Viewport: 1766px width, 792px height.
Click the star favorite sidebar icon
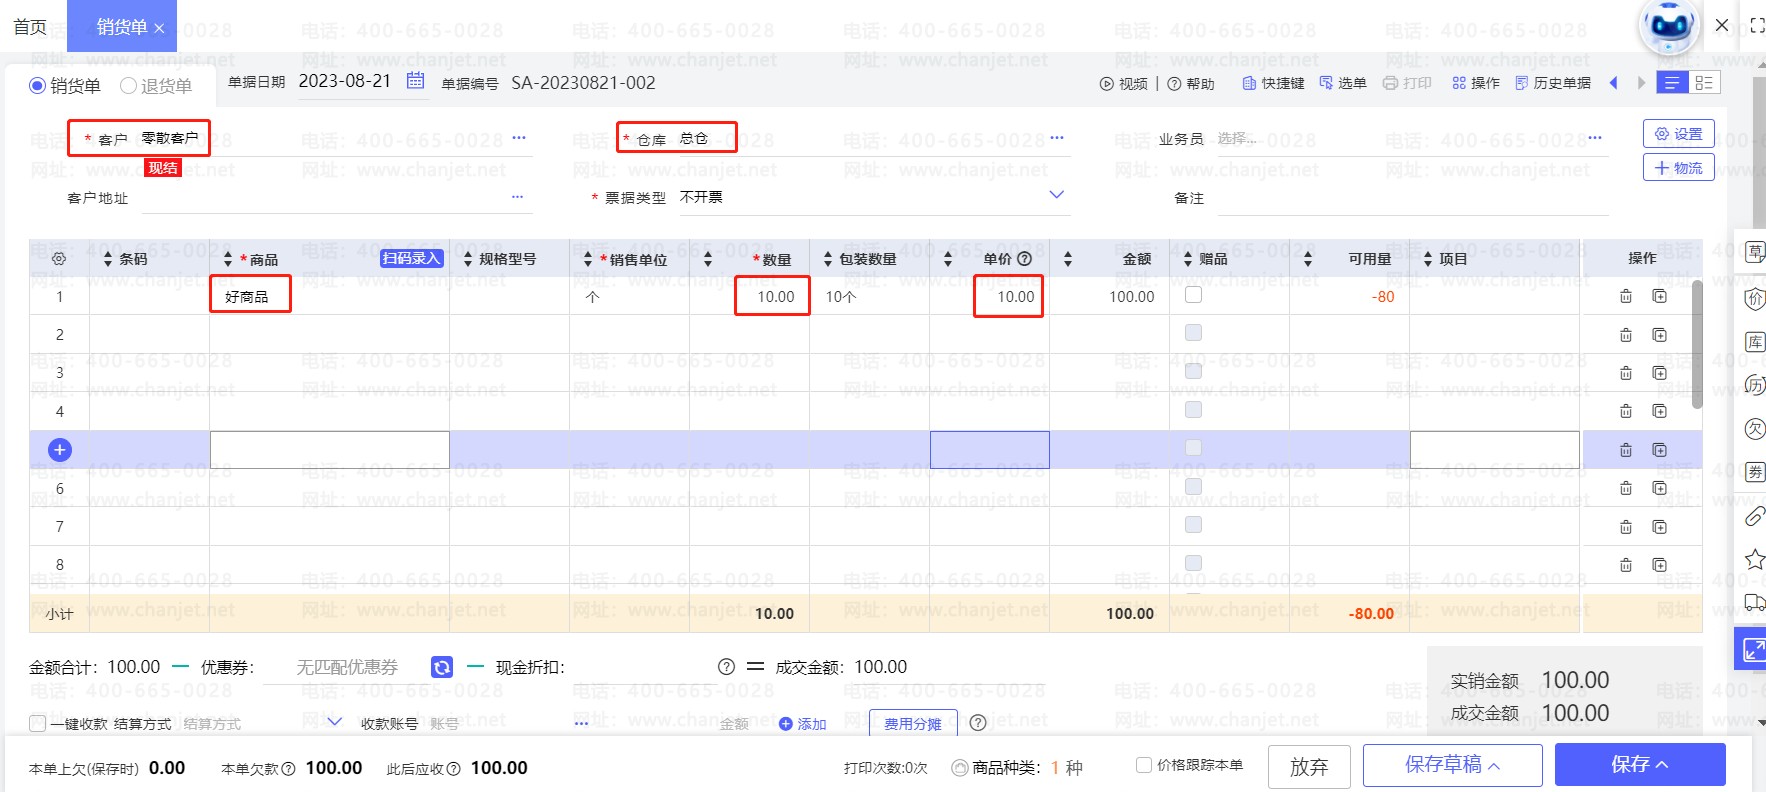pyautogui.click(x=1755, y=559)
